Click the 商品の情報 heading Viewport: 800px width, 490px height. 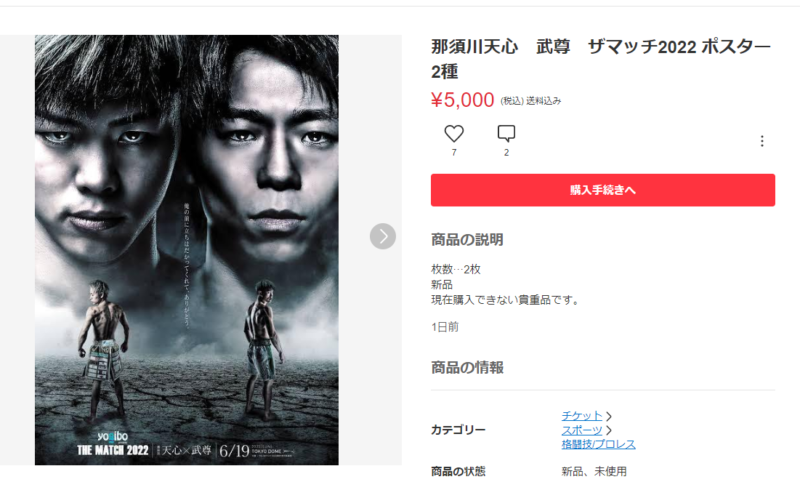[467, 368]
